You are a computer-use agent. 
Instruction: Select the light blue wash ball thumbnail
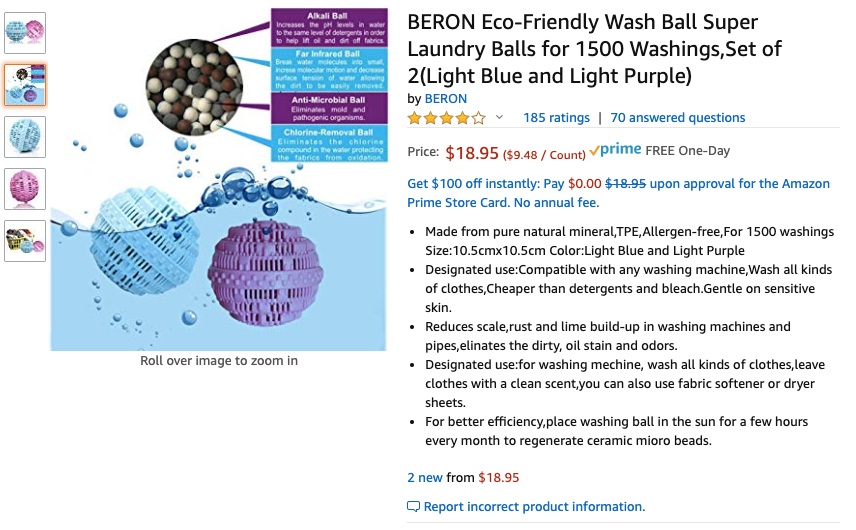25,136
